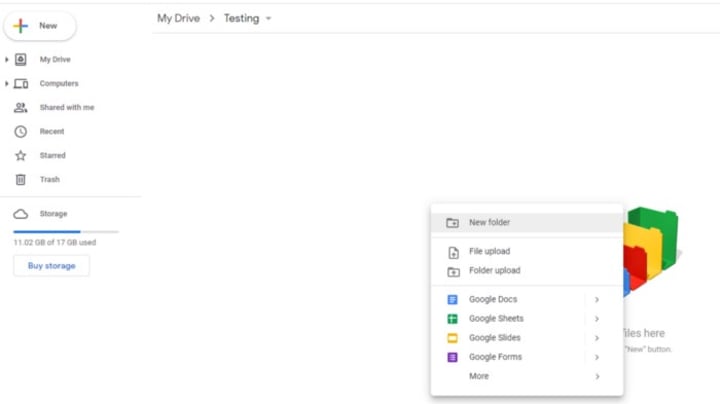Screen dimensions: 720x404
Task: Click the Folder upload icon
Action: (453, 272)
